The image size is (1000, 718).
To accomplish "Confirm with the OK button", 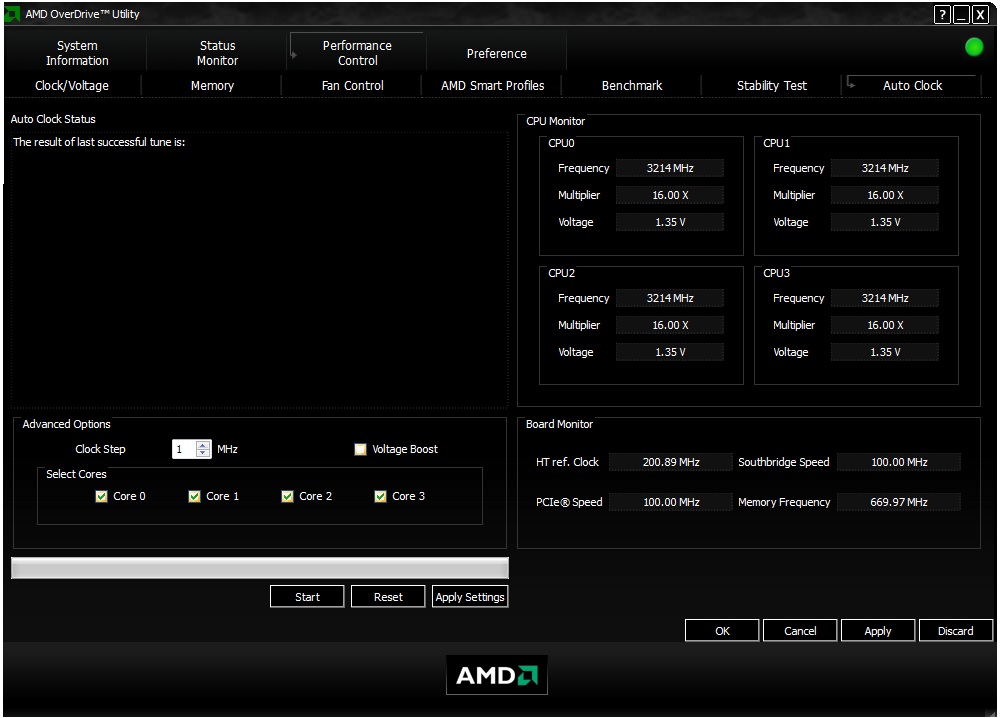I will 722,631.
